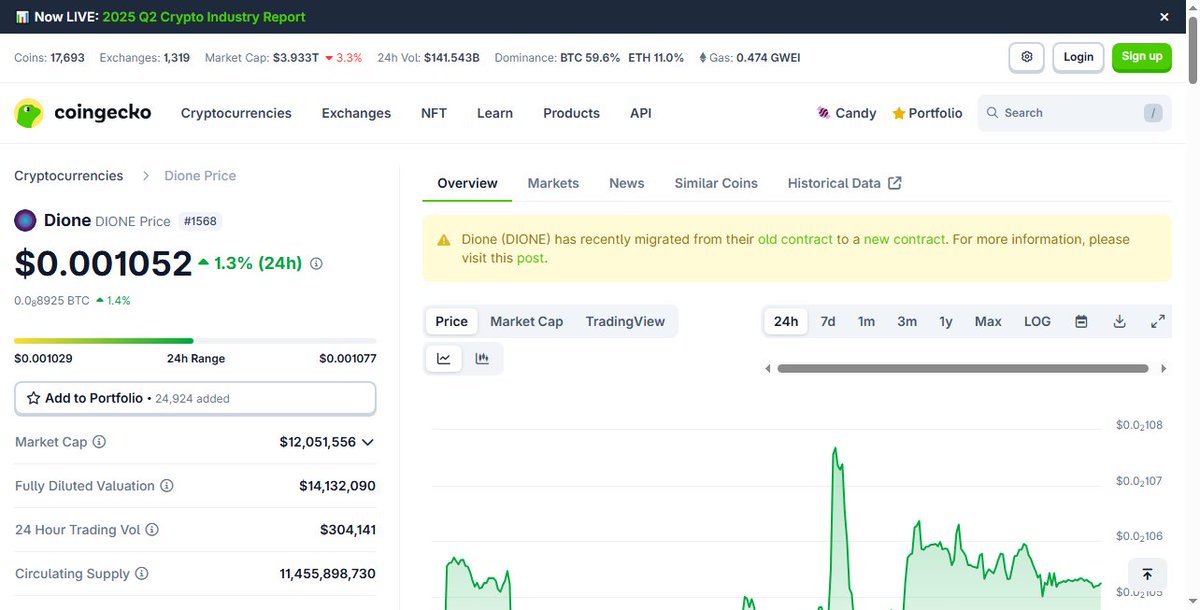Click the chart range horizontal slider bar
Image resolution: width=1200 pixels, height=610 pixels.
(x=962, y=369)
